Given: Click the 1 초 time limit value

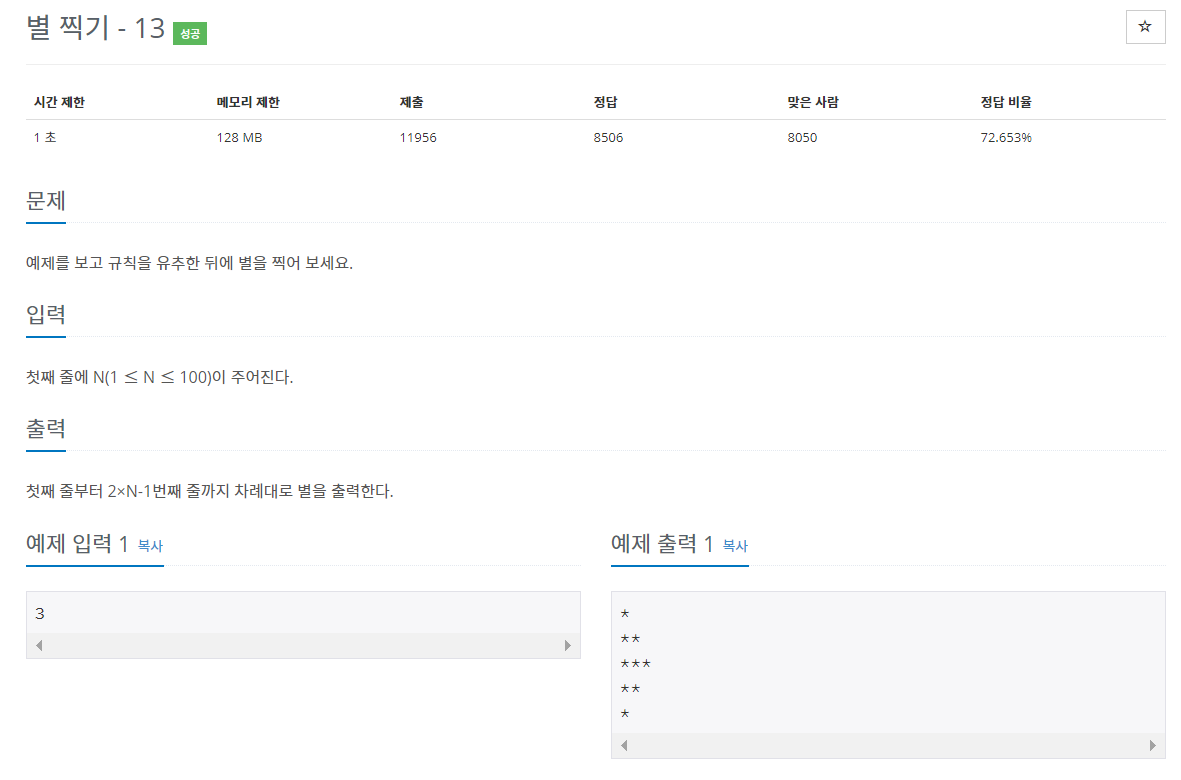Looking at the screenshot, I should pyautogui.click(x=45, y=138).
